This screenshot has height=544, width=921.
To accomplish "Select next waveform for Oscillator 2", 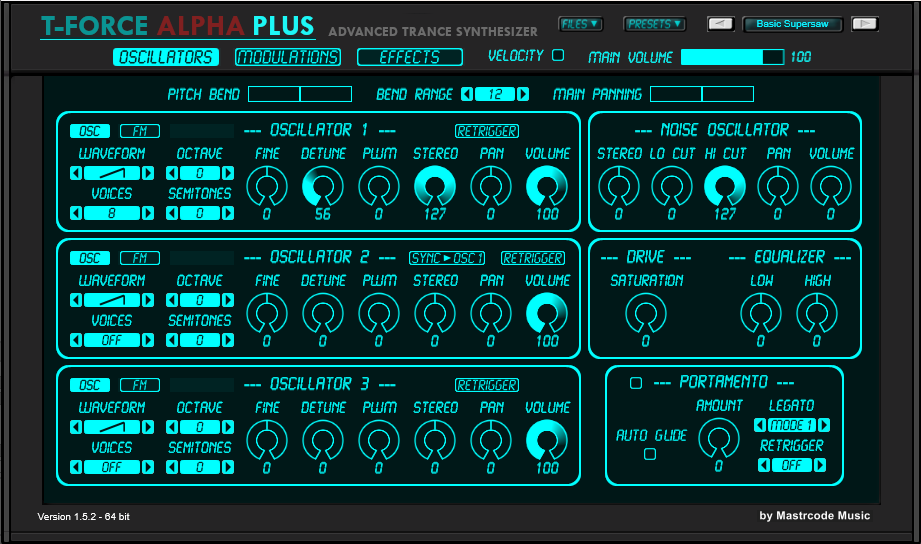I will [148, 300].
